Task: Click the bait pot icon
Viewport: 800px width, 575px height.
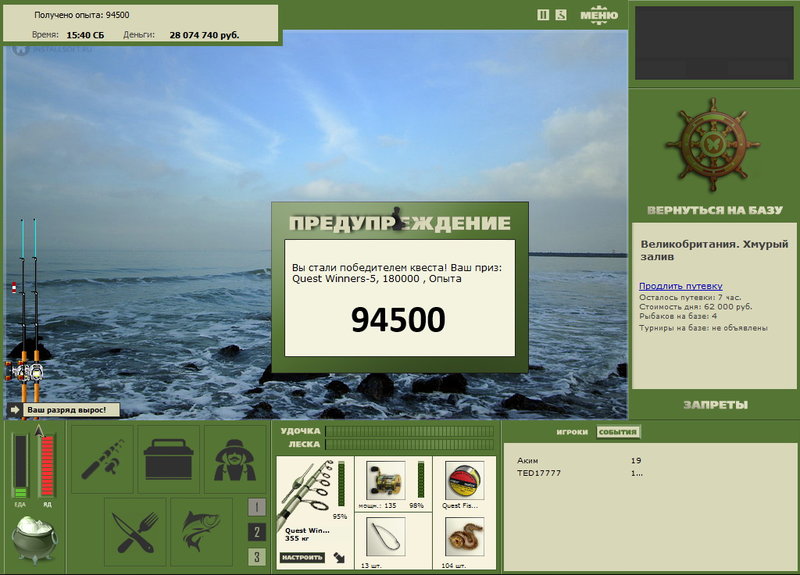Action: tap(34, 539)
